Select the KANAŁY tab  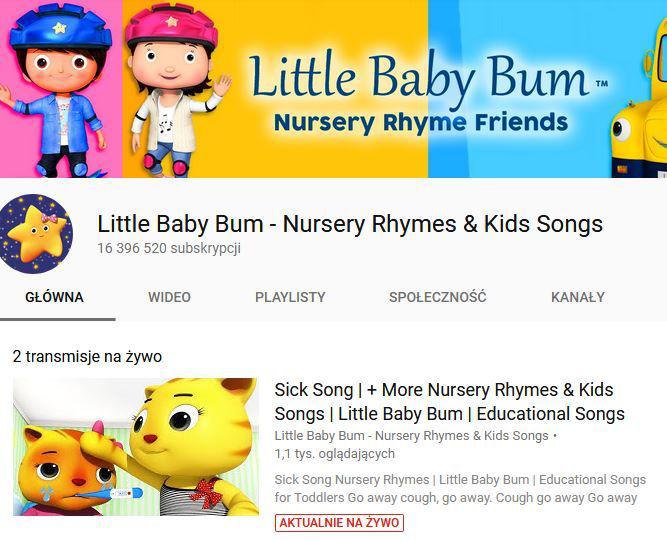578,297
